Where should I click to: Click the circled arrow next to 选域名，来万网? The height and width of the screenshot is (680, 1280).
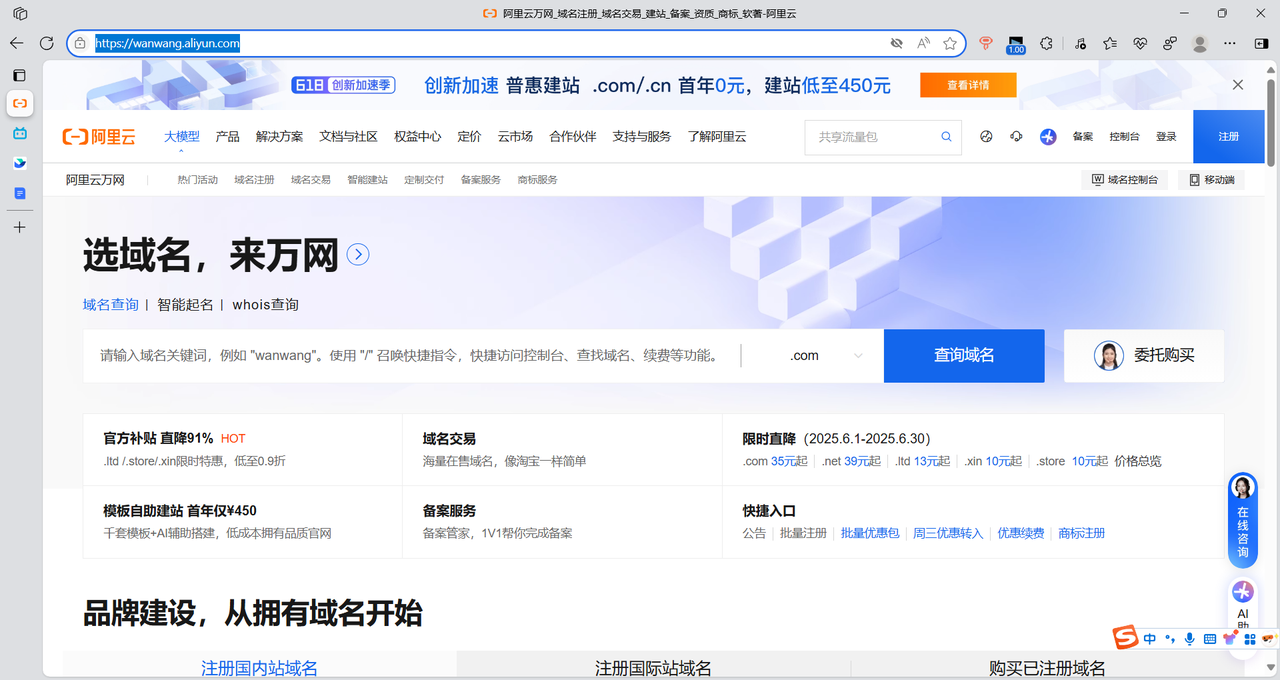point(358,255)
